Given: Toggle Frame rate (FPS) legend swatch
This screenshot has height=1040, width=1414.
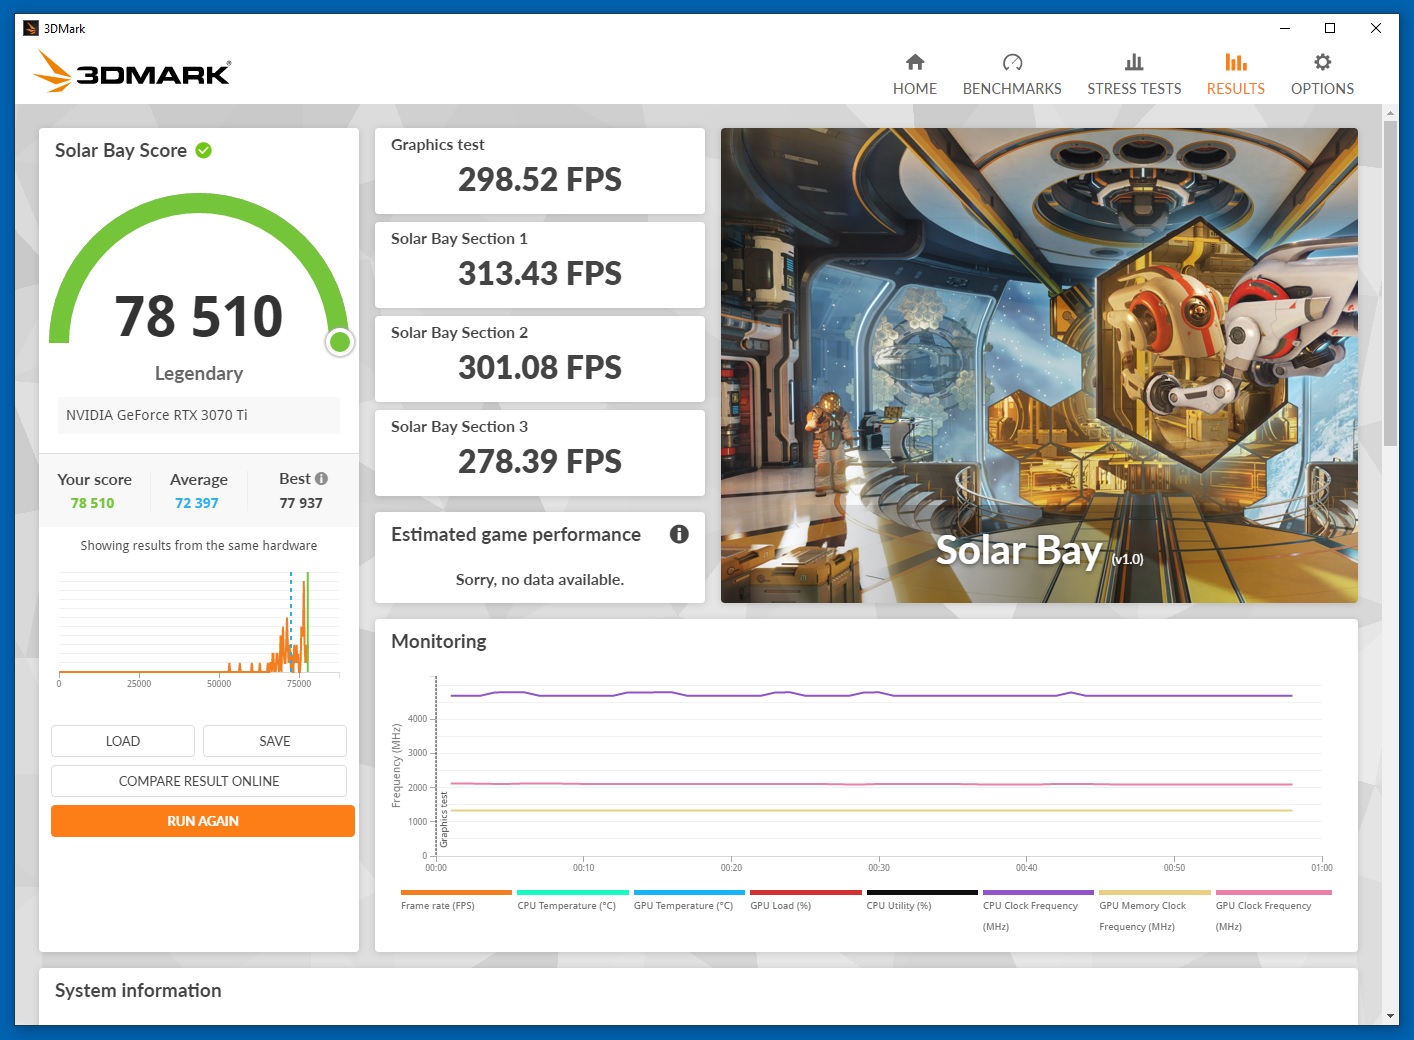Looking at the screenshot, I should click(456, 892).
